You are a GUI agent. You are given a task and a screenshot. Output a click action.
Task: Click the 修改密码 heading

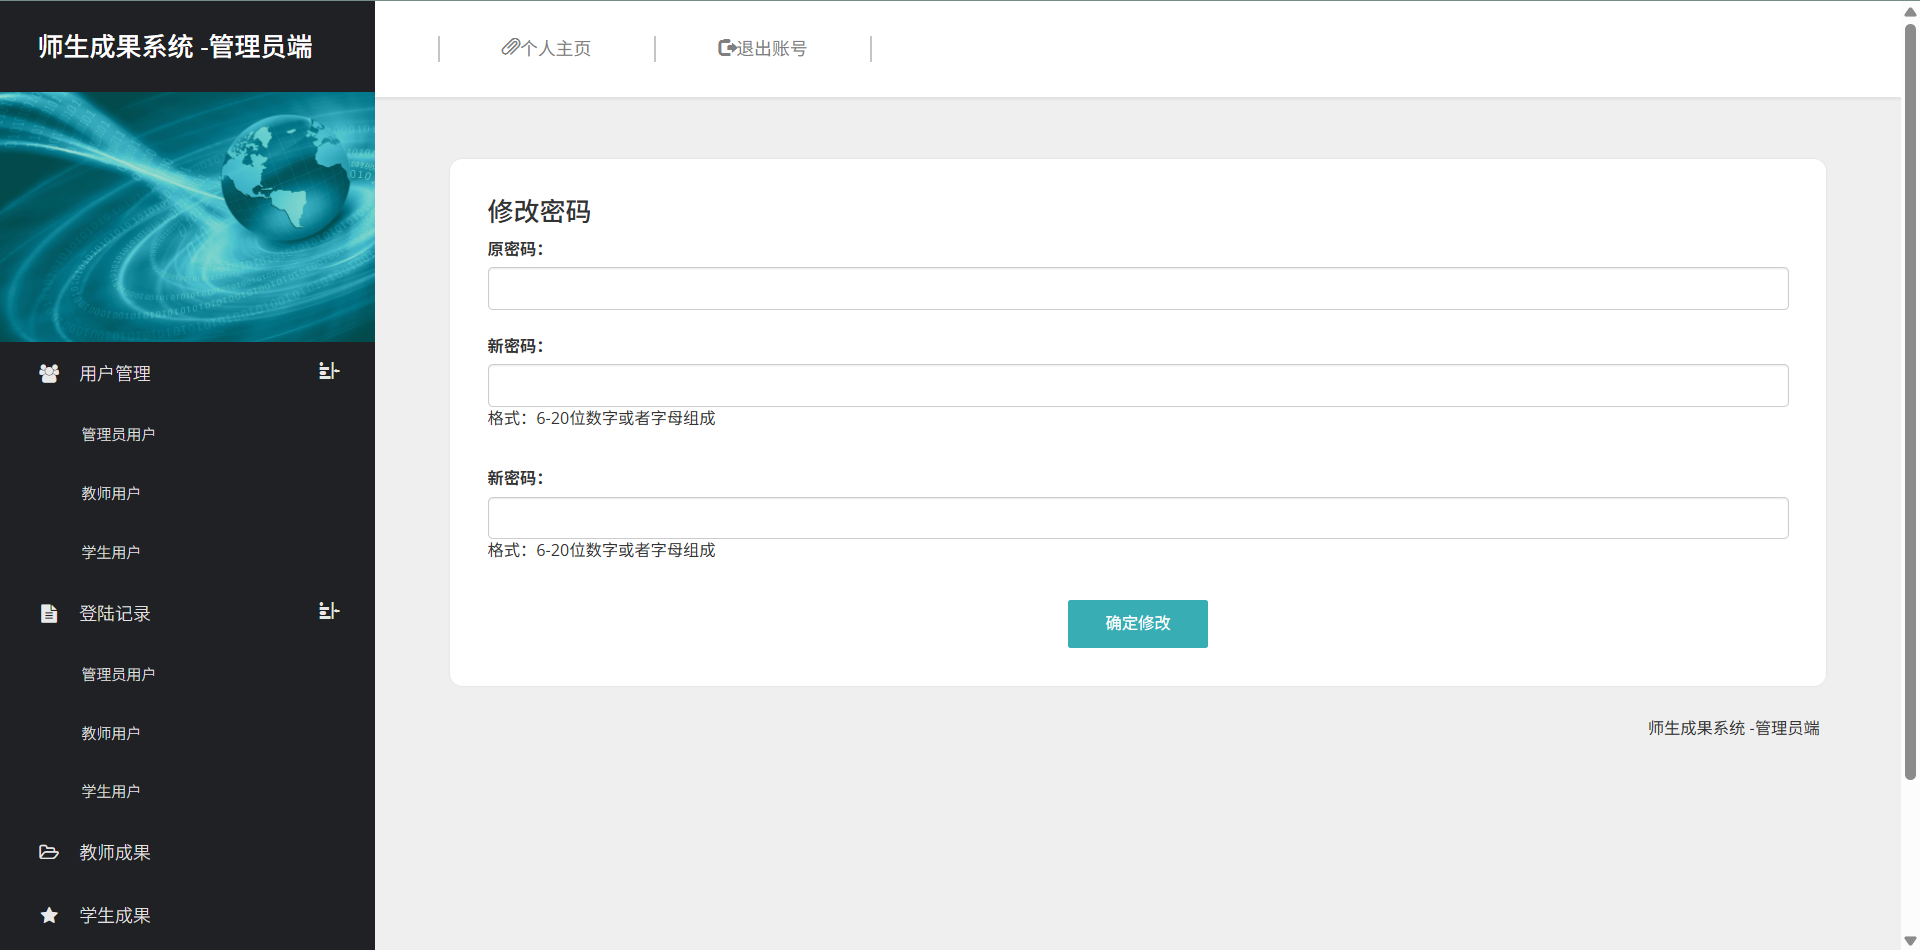tap(539, 211)
